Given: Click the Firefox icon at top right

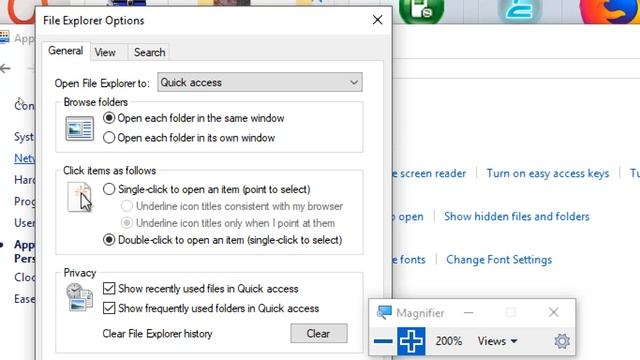Looking at the screenshot, I should [610, 11].
